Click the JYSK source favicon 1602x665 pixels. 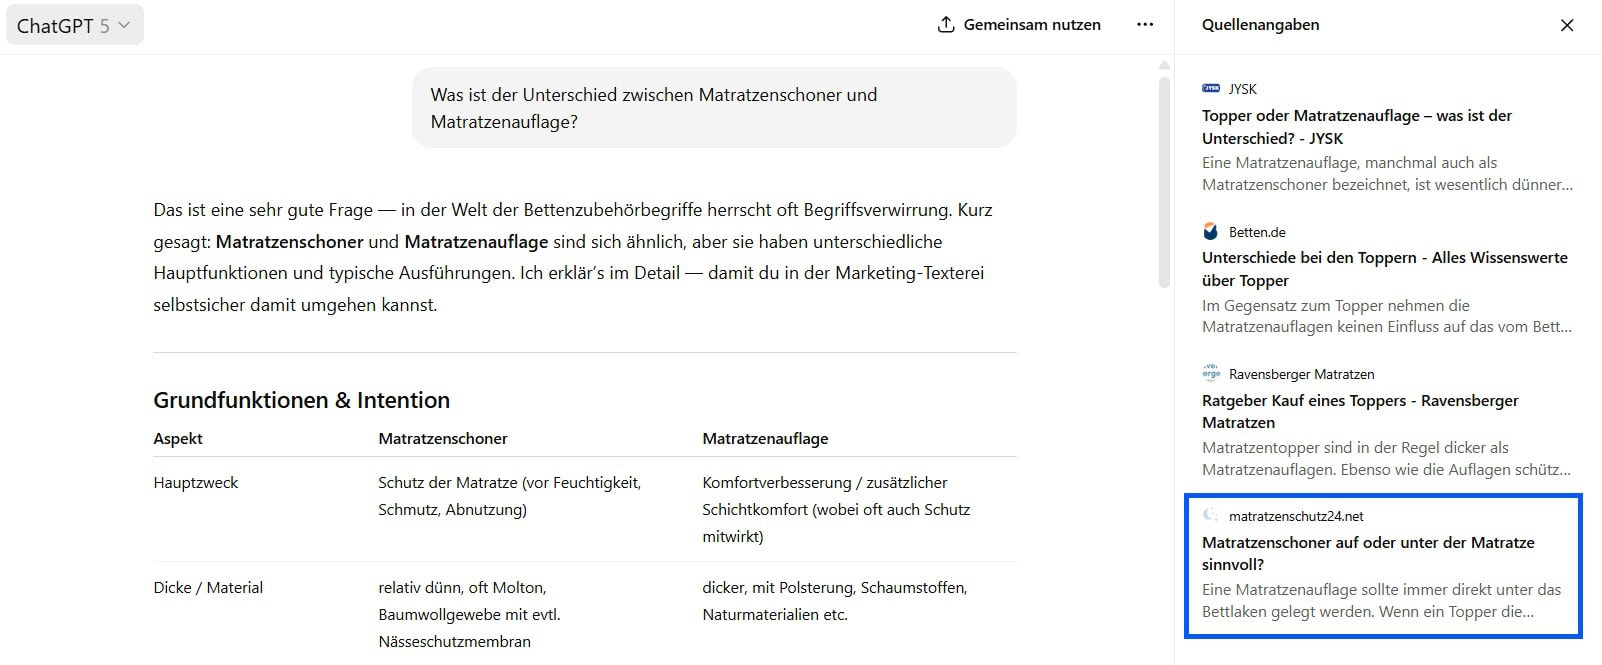[x=1211, y=88]
